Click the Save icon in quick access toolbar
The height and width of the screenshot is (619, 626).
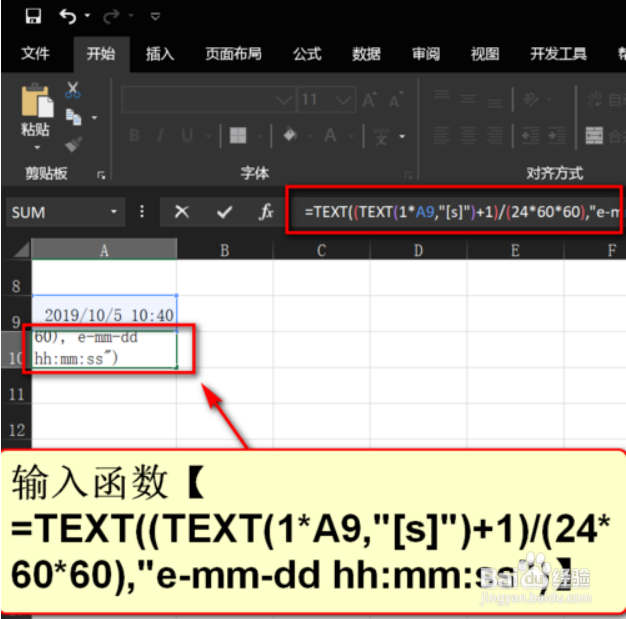click(33, 16)
